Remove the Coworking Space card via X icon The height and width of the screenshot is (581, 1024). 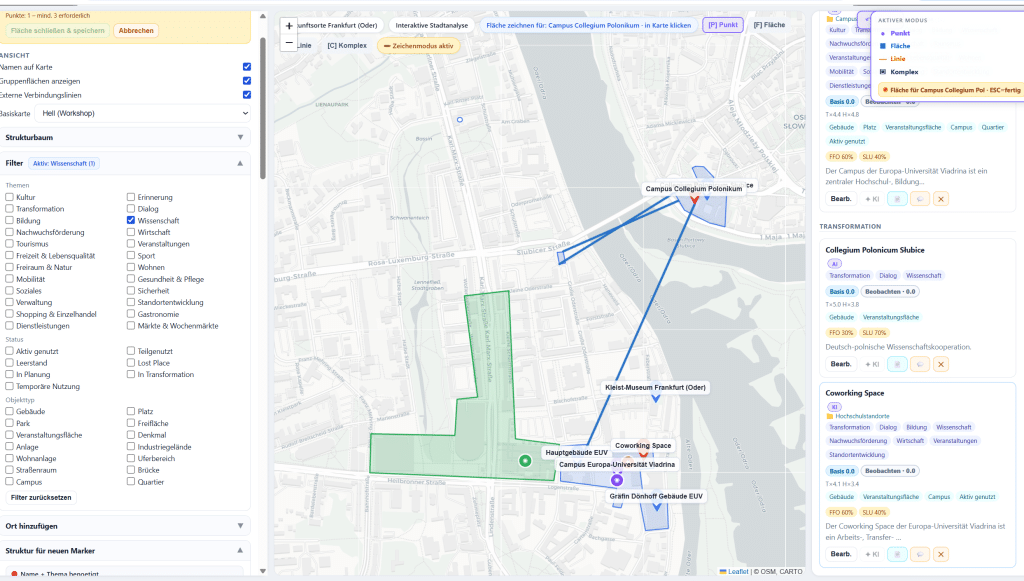pyautogui.click(x=940, y=554)
